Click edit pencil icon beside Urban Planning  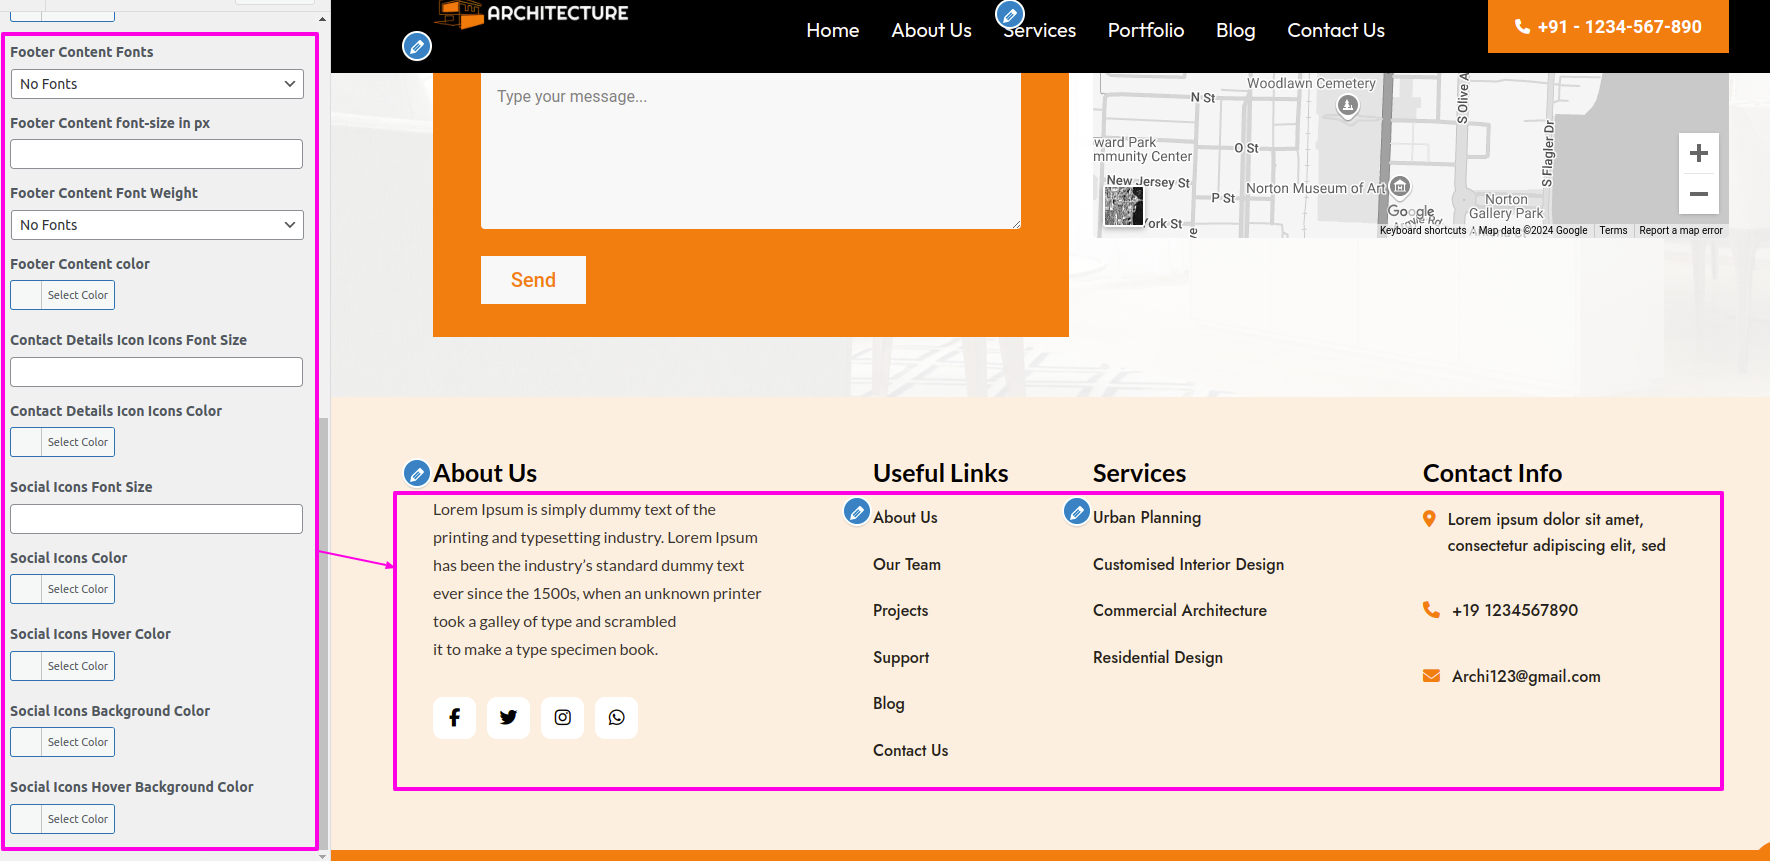[1076, 512]
